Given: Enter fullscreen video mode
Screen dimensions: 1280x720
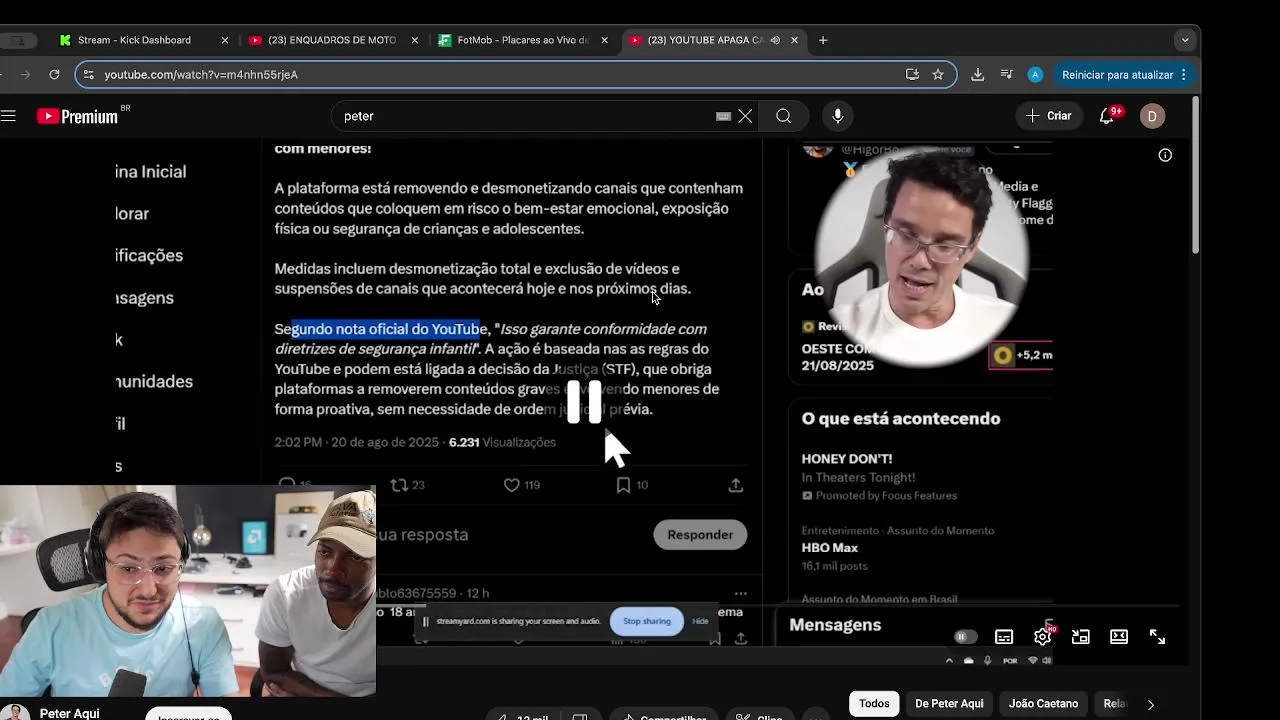Looking at the screenshot, I should pos(1157,637).
